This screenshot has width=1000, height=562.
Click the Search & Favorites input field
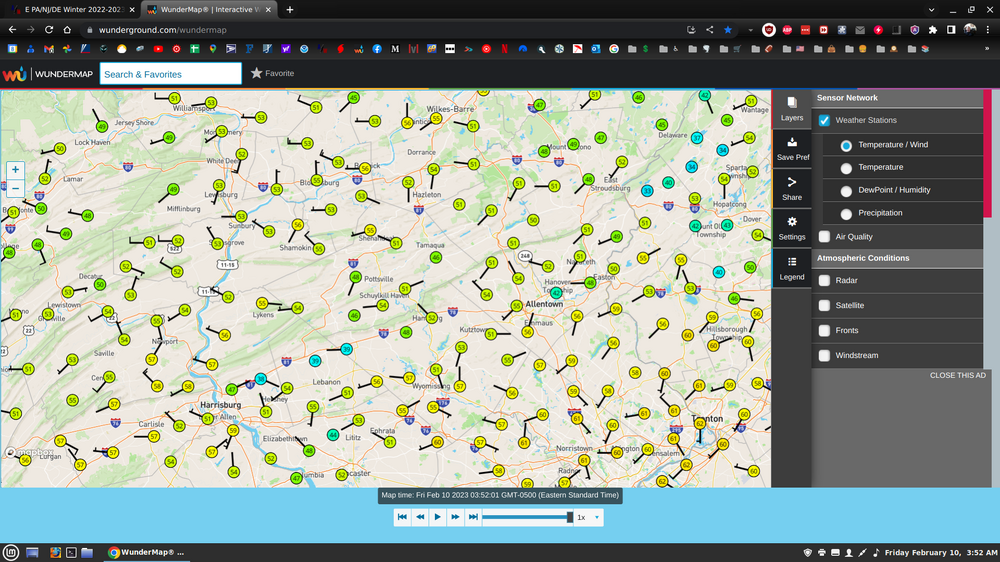tap(170, 74)
